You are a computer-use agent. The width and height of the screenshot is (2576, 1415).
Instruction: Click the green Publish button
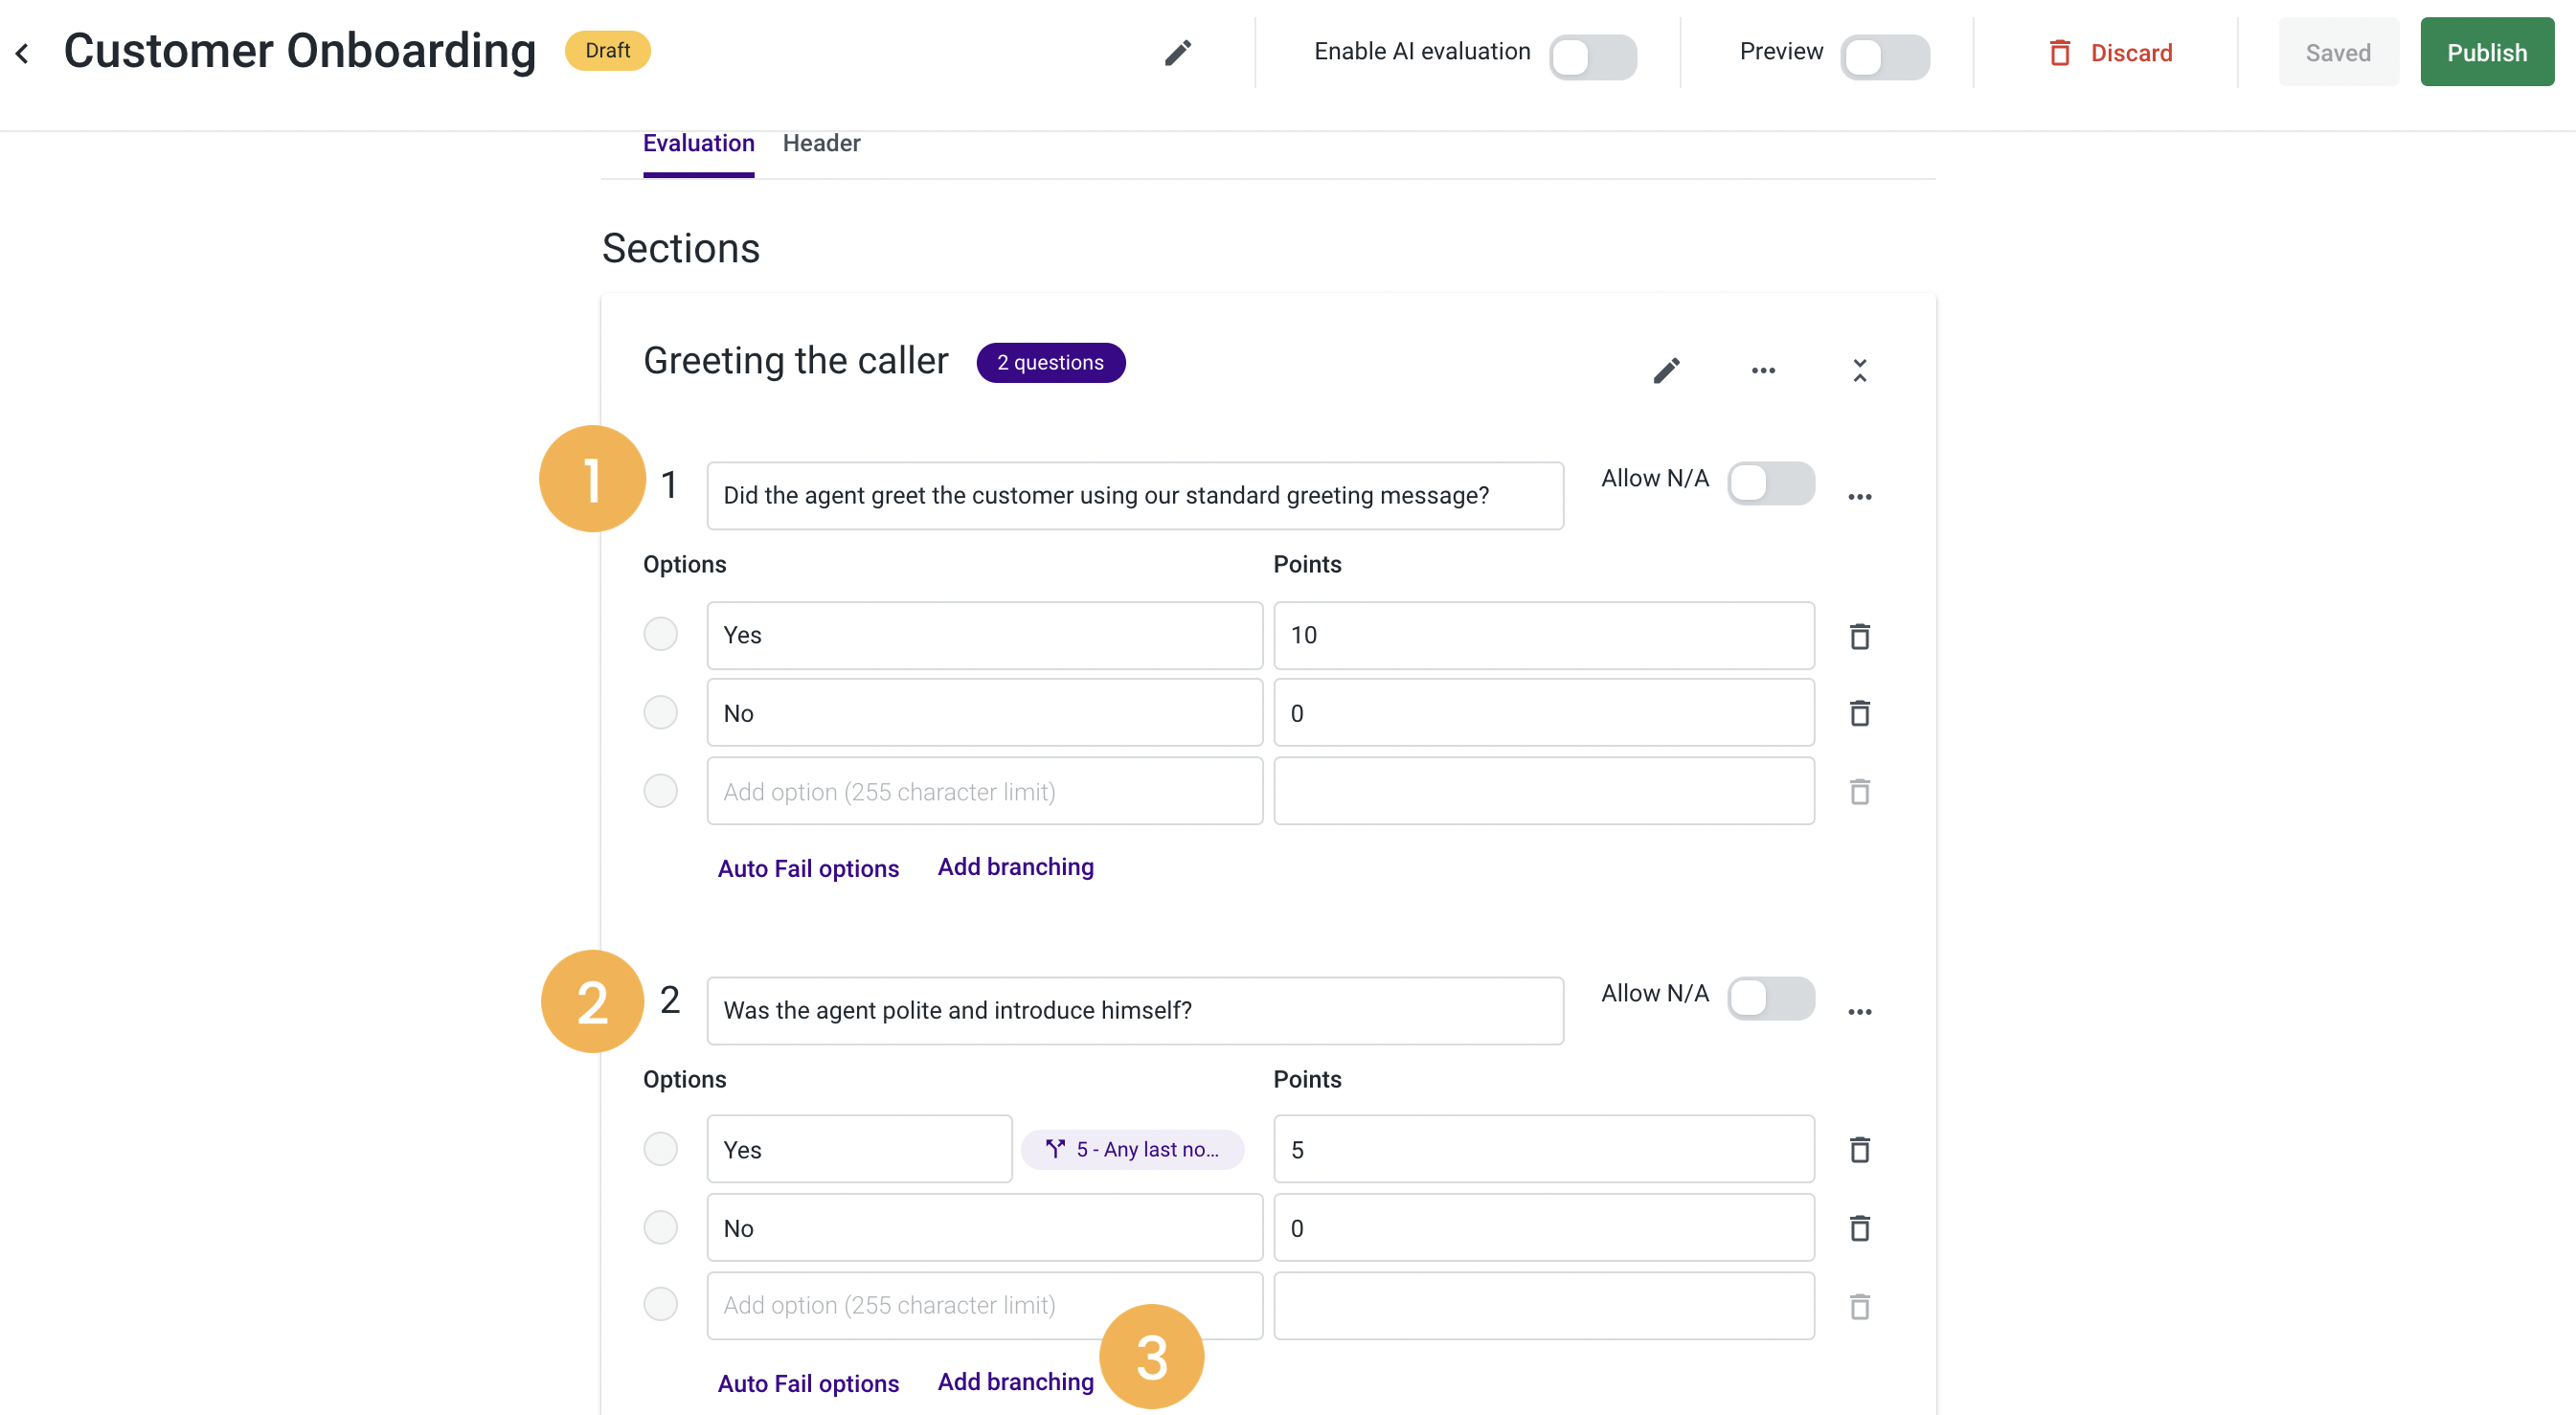tap(2486, 53)
